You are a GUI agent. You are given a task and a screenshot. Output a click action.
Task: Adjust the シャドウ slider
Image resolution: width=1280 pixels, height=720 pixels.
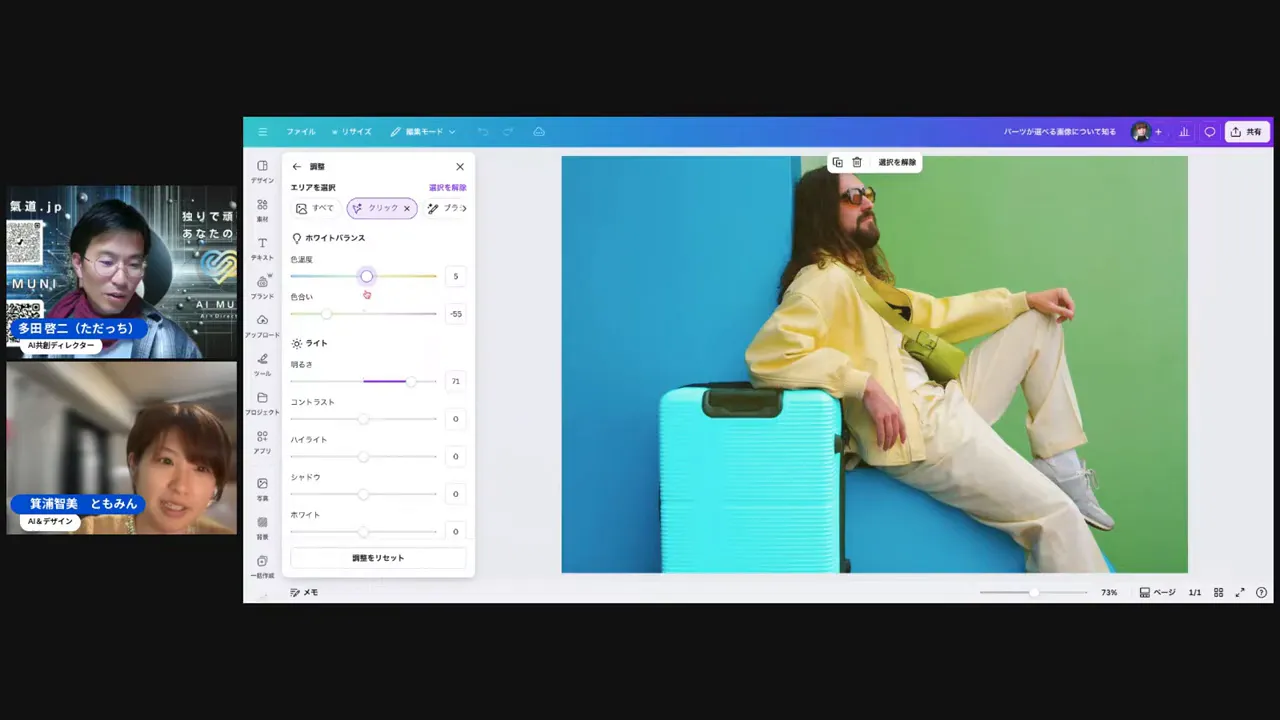[x=364, y=494]
